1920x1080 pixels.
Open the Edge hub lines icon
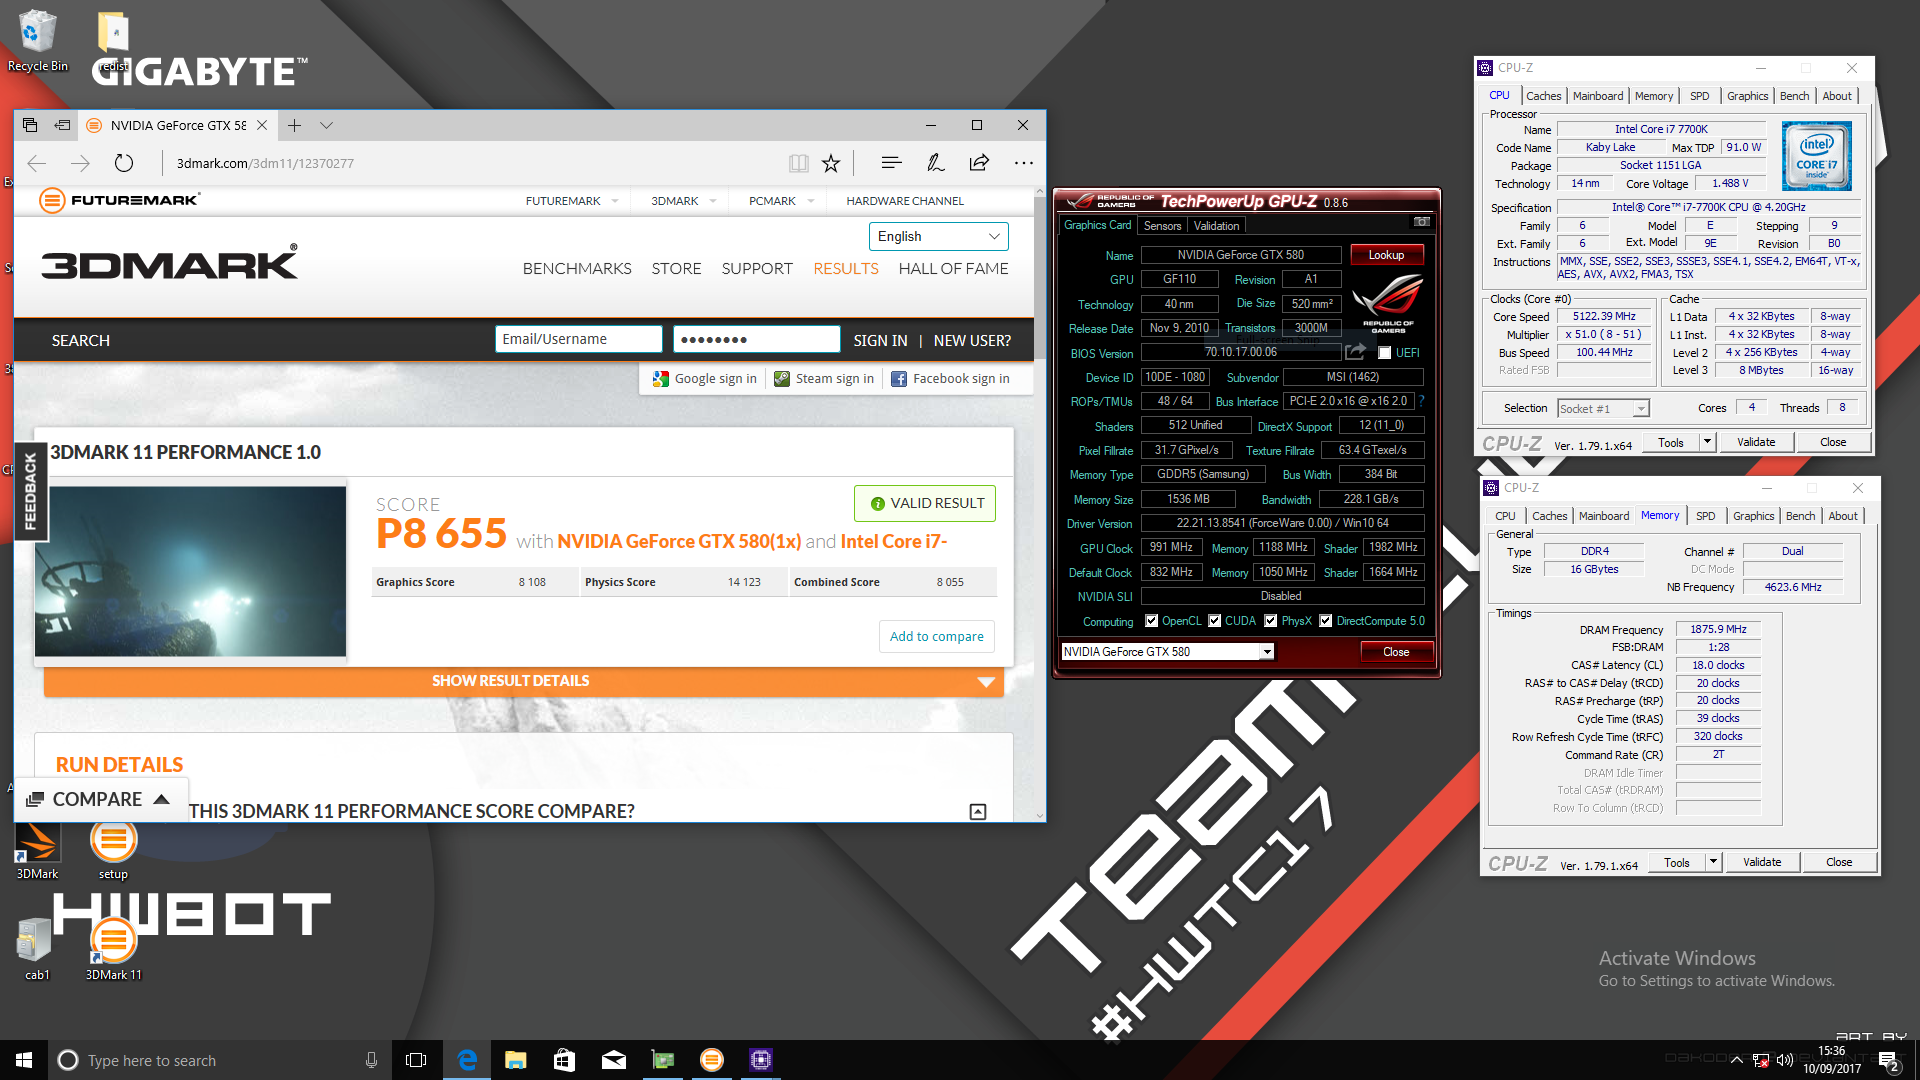click(x=892, y=163)
